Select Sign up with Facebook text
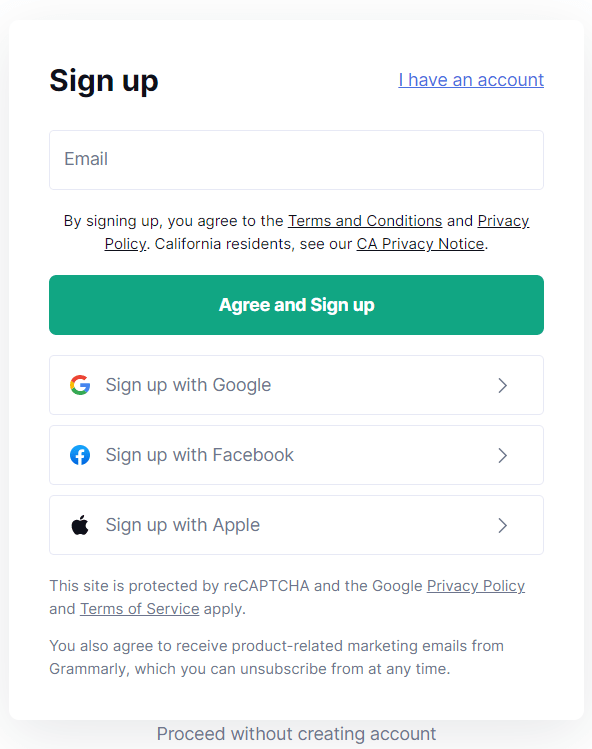Viewport: 592px width, 749px height. [x=200, y=455]
